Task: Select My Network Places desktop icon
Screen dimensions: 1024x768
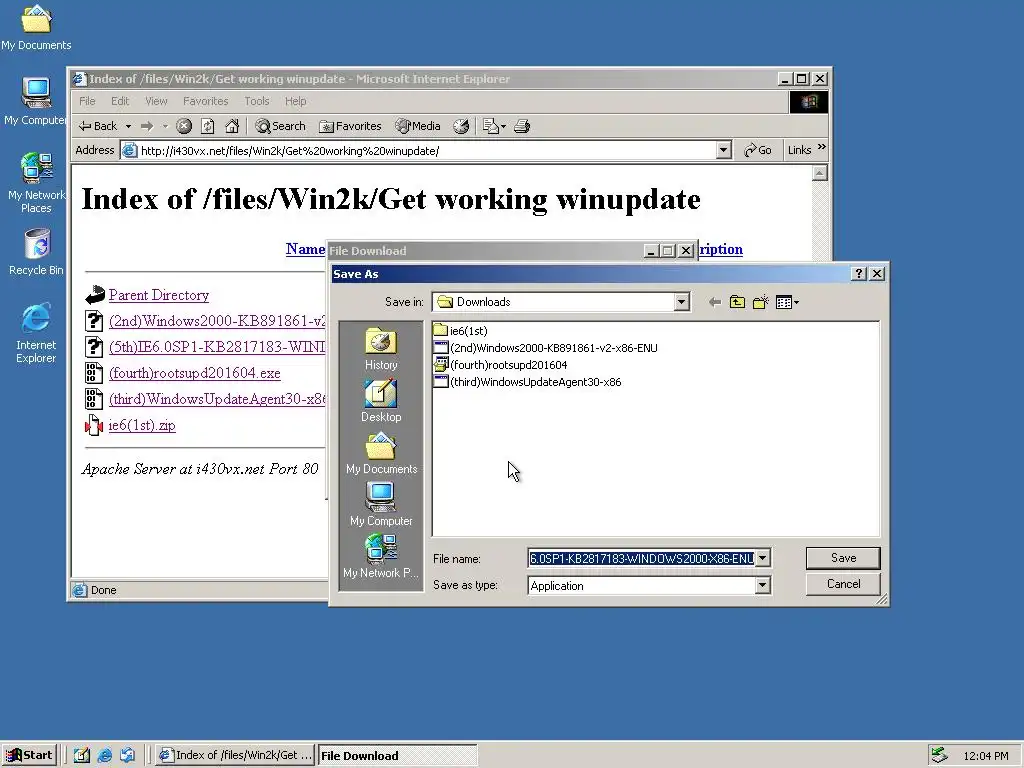Action: pos(36,183)
